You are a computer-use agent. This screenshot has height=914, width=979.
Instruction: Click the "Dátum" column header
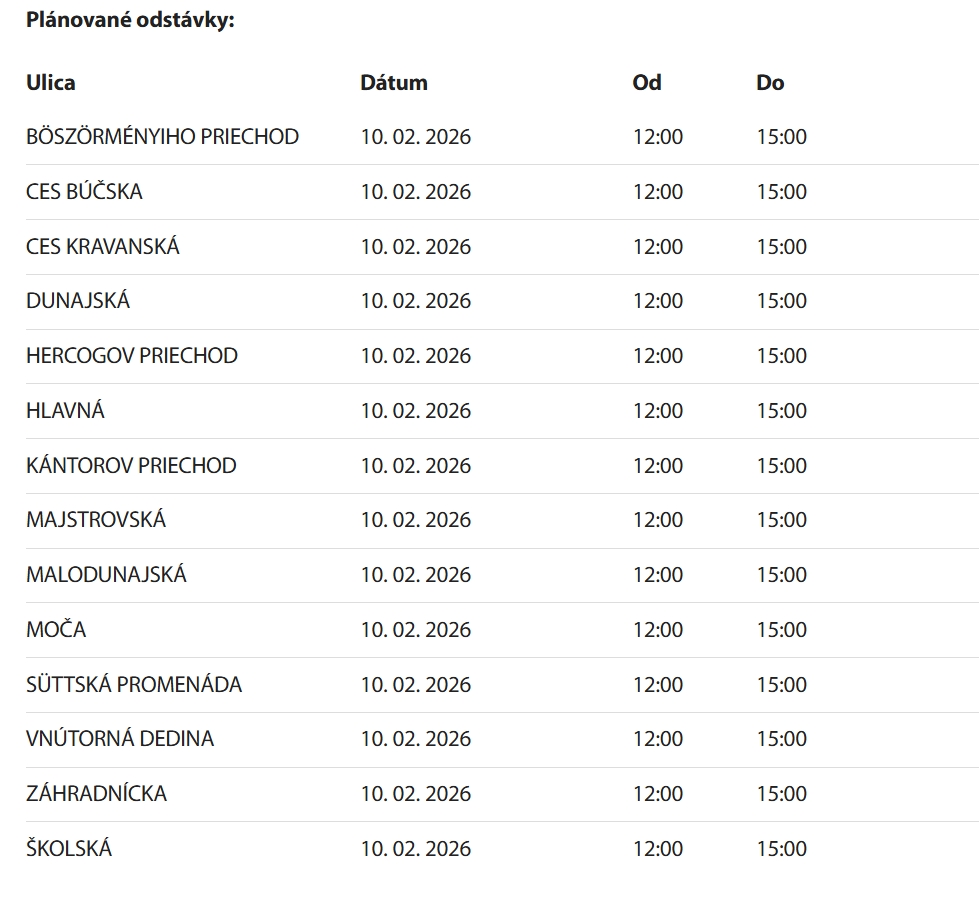[393, 83]
